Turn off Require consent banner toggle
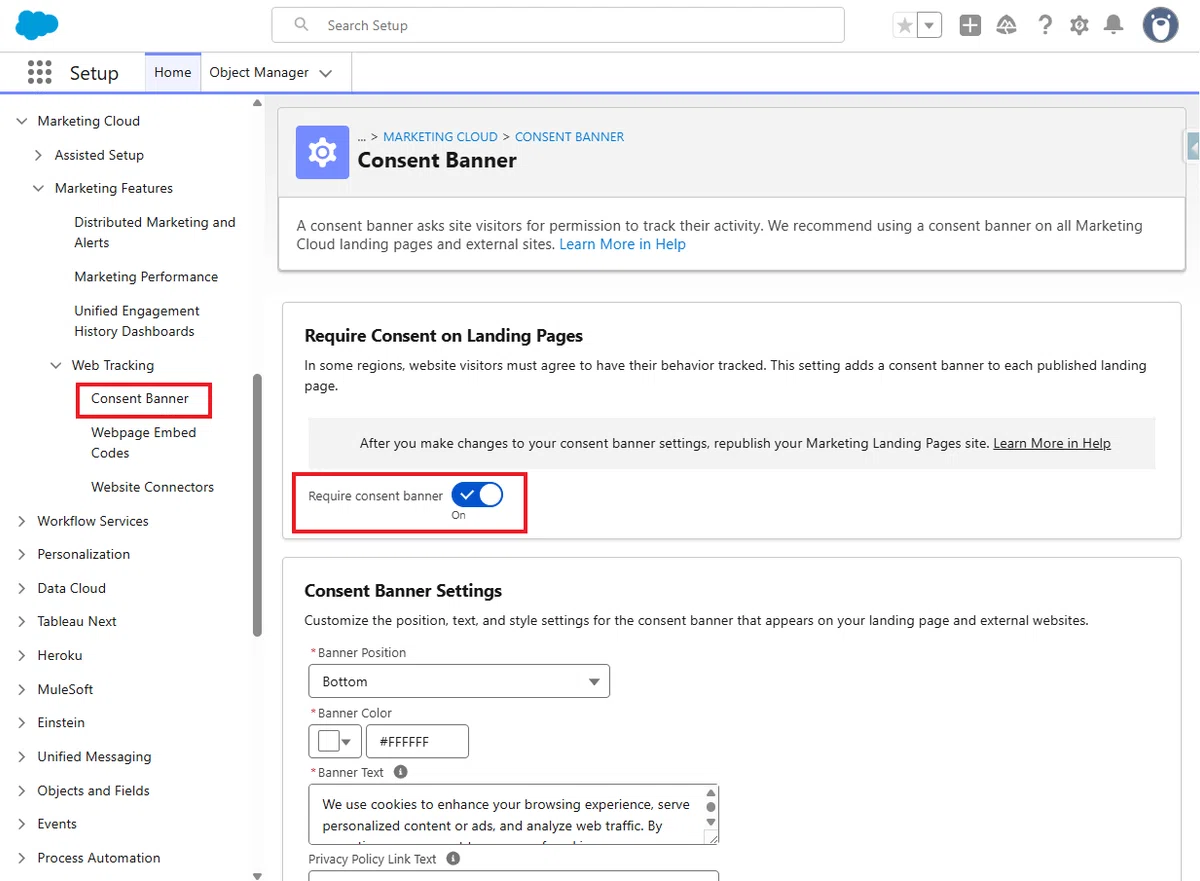This screenshot has height=881, width=1200. pos(477,495)
